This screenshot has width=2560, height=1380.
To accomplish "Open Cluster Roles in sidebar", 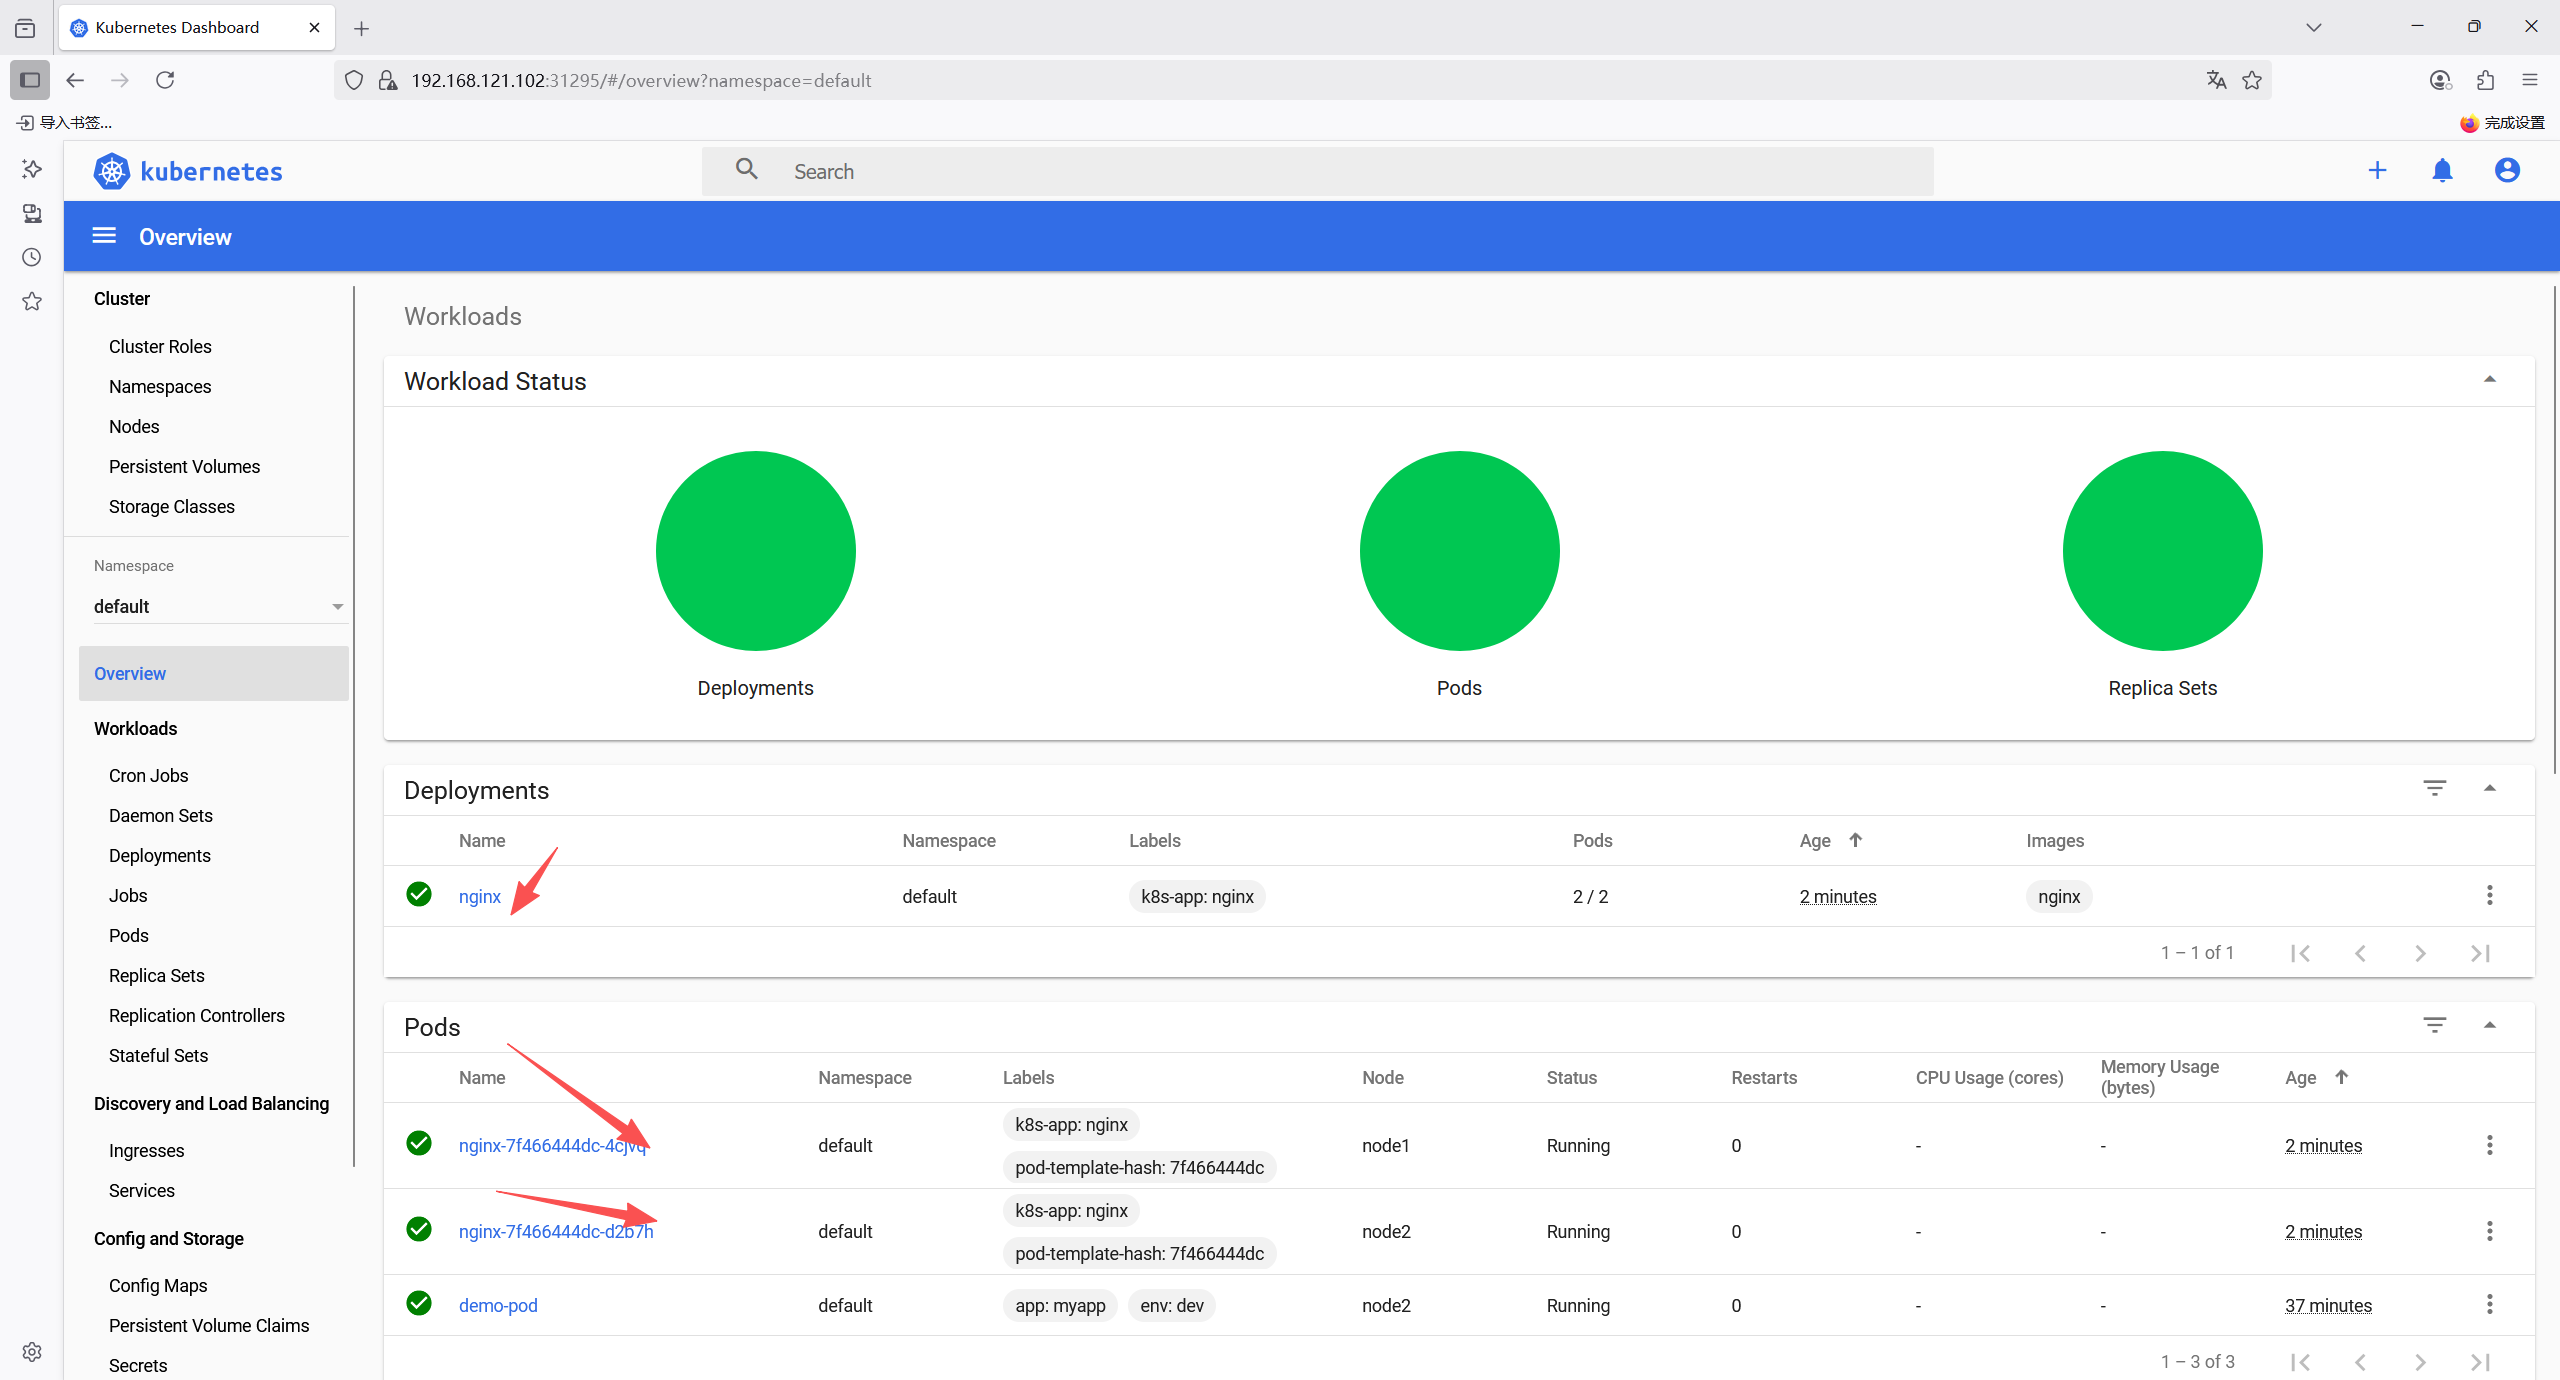I will 160,346.
